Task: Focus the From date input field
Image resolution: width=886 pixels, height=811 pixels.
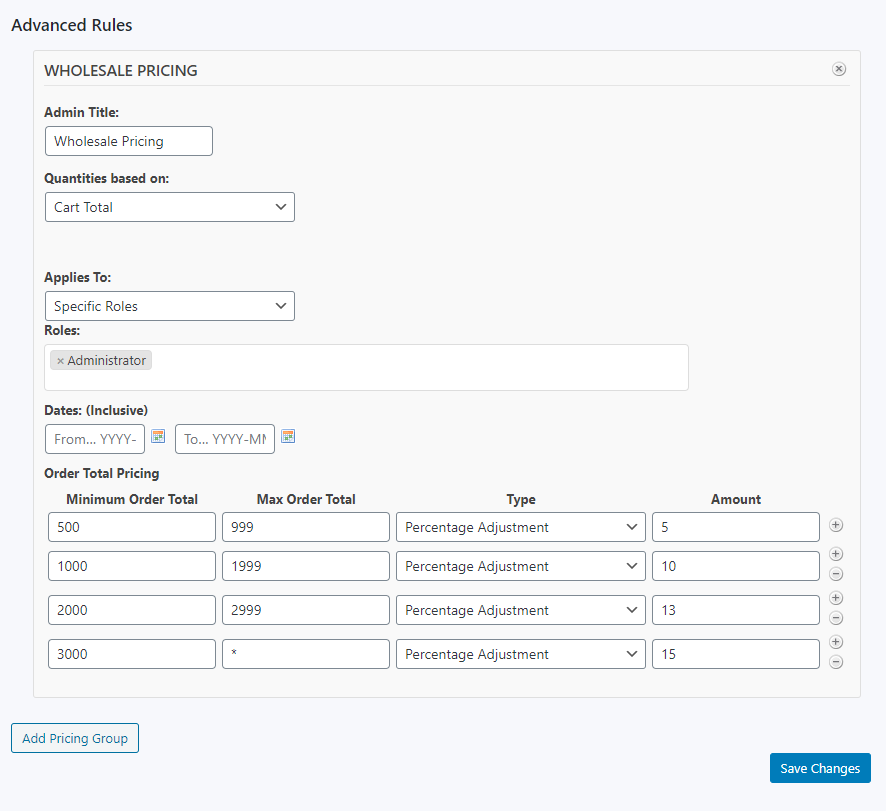Action: [x=95, y=439]
